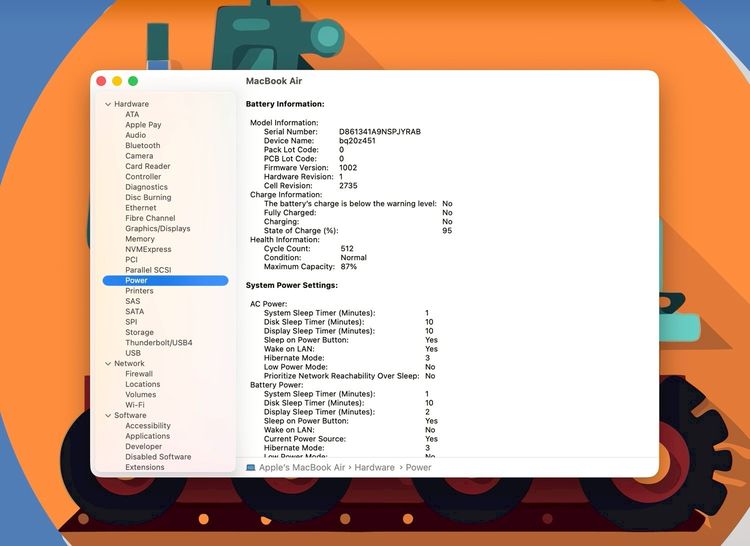Select the highlighted Power item in sidebar
Viewport: 750px width, 546px height.
[136, 281]
